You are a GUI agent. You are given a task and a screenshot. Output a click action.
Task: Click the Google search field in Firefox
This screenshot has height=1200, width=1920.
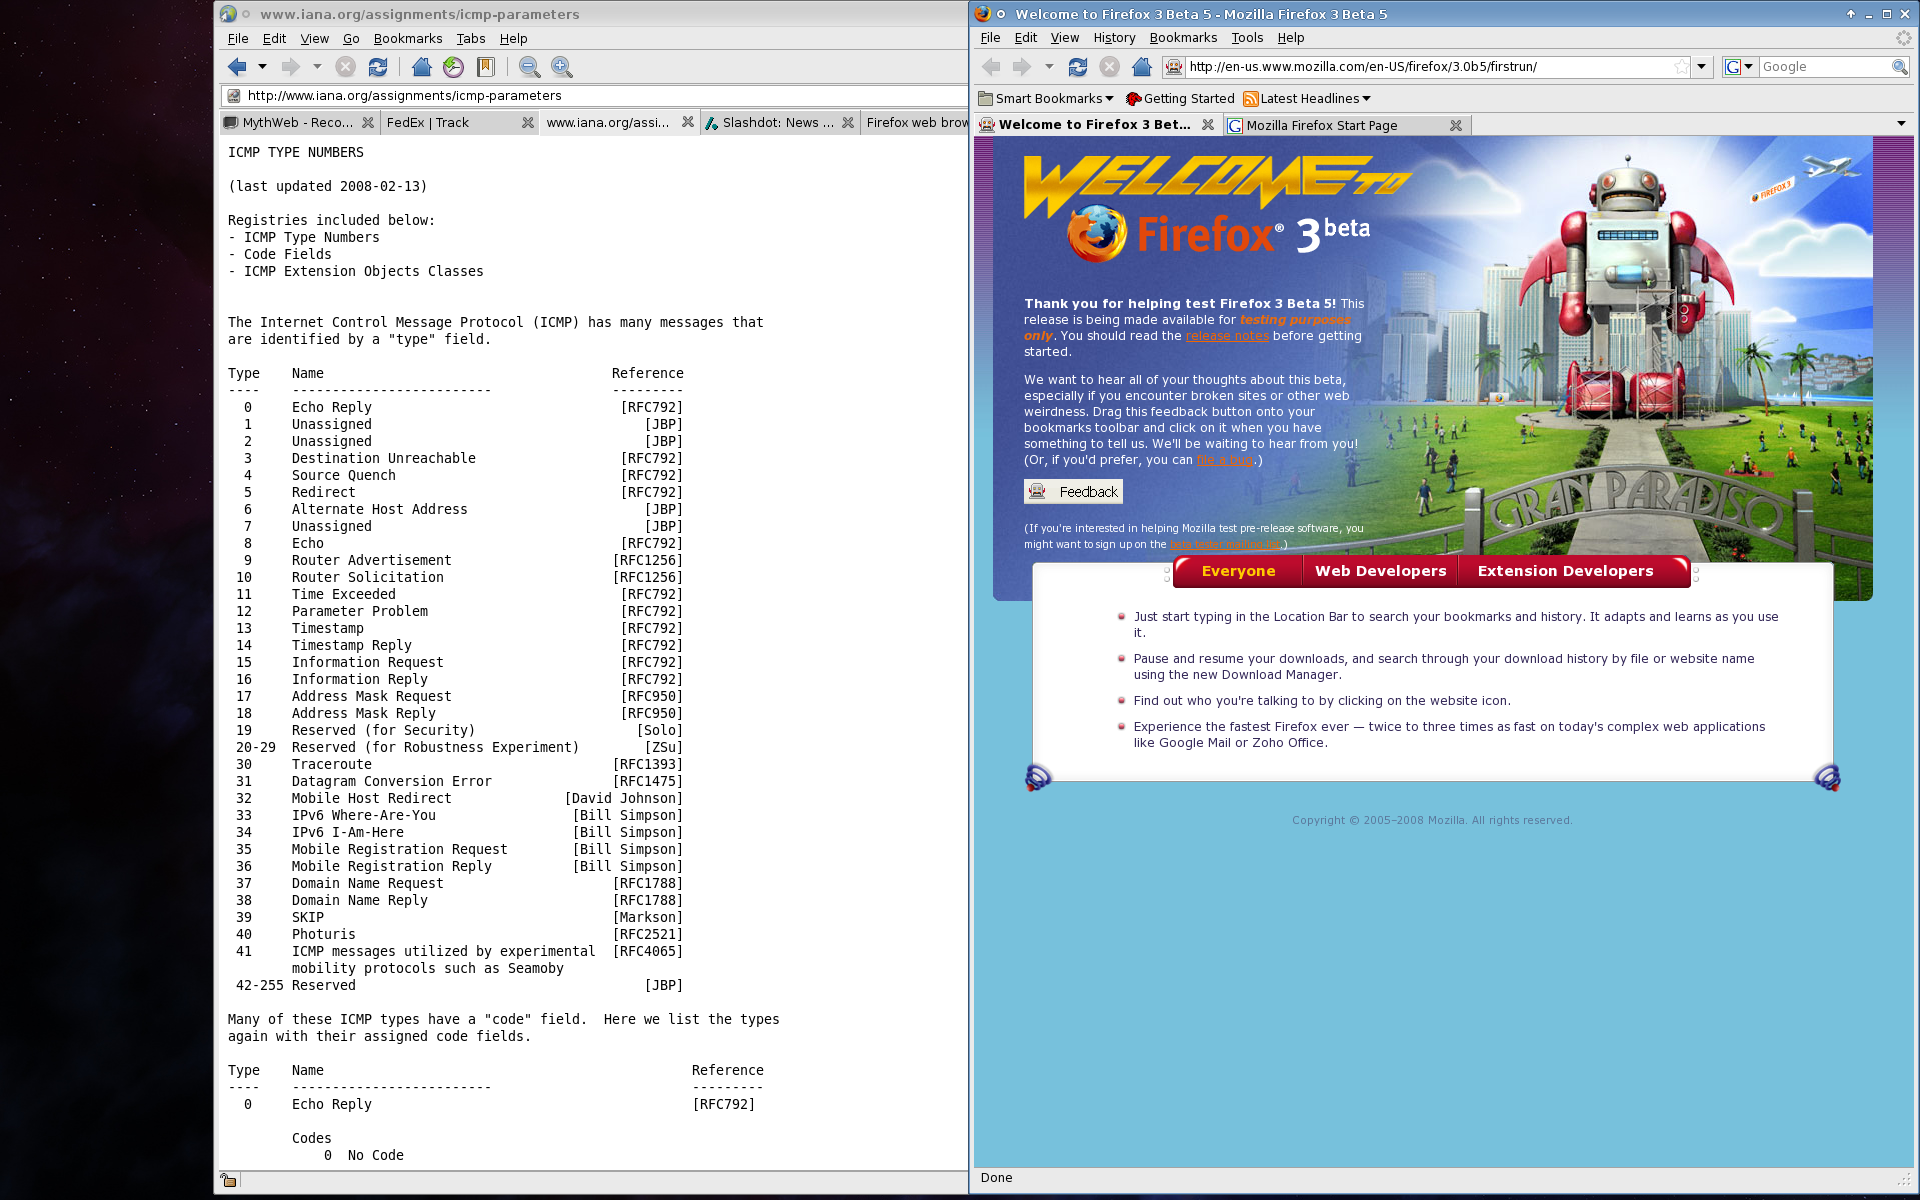(1825, 67)
